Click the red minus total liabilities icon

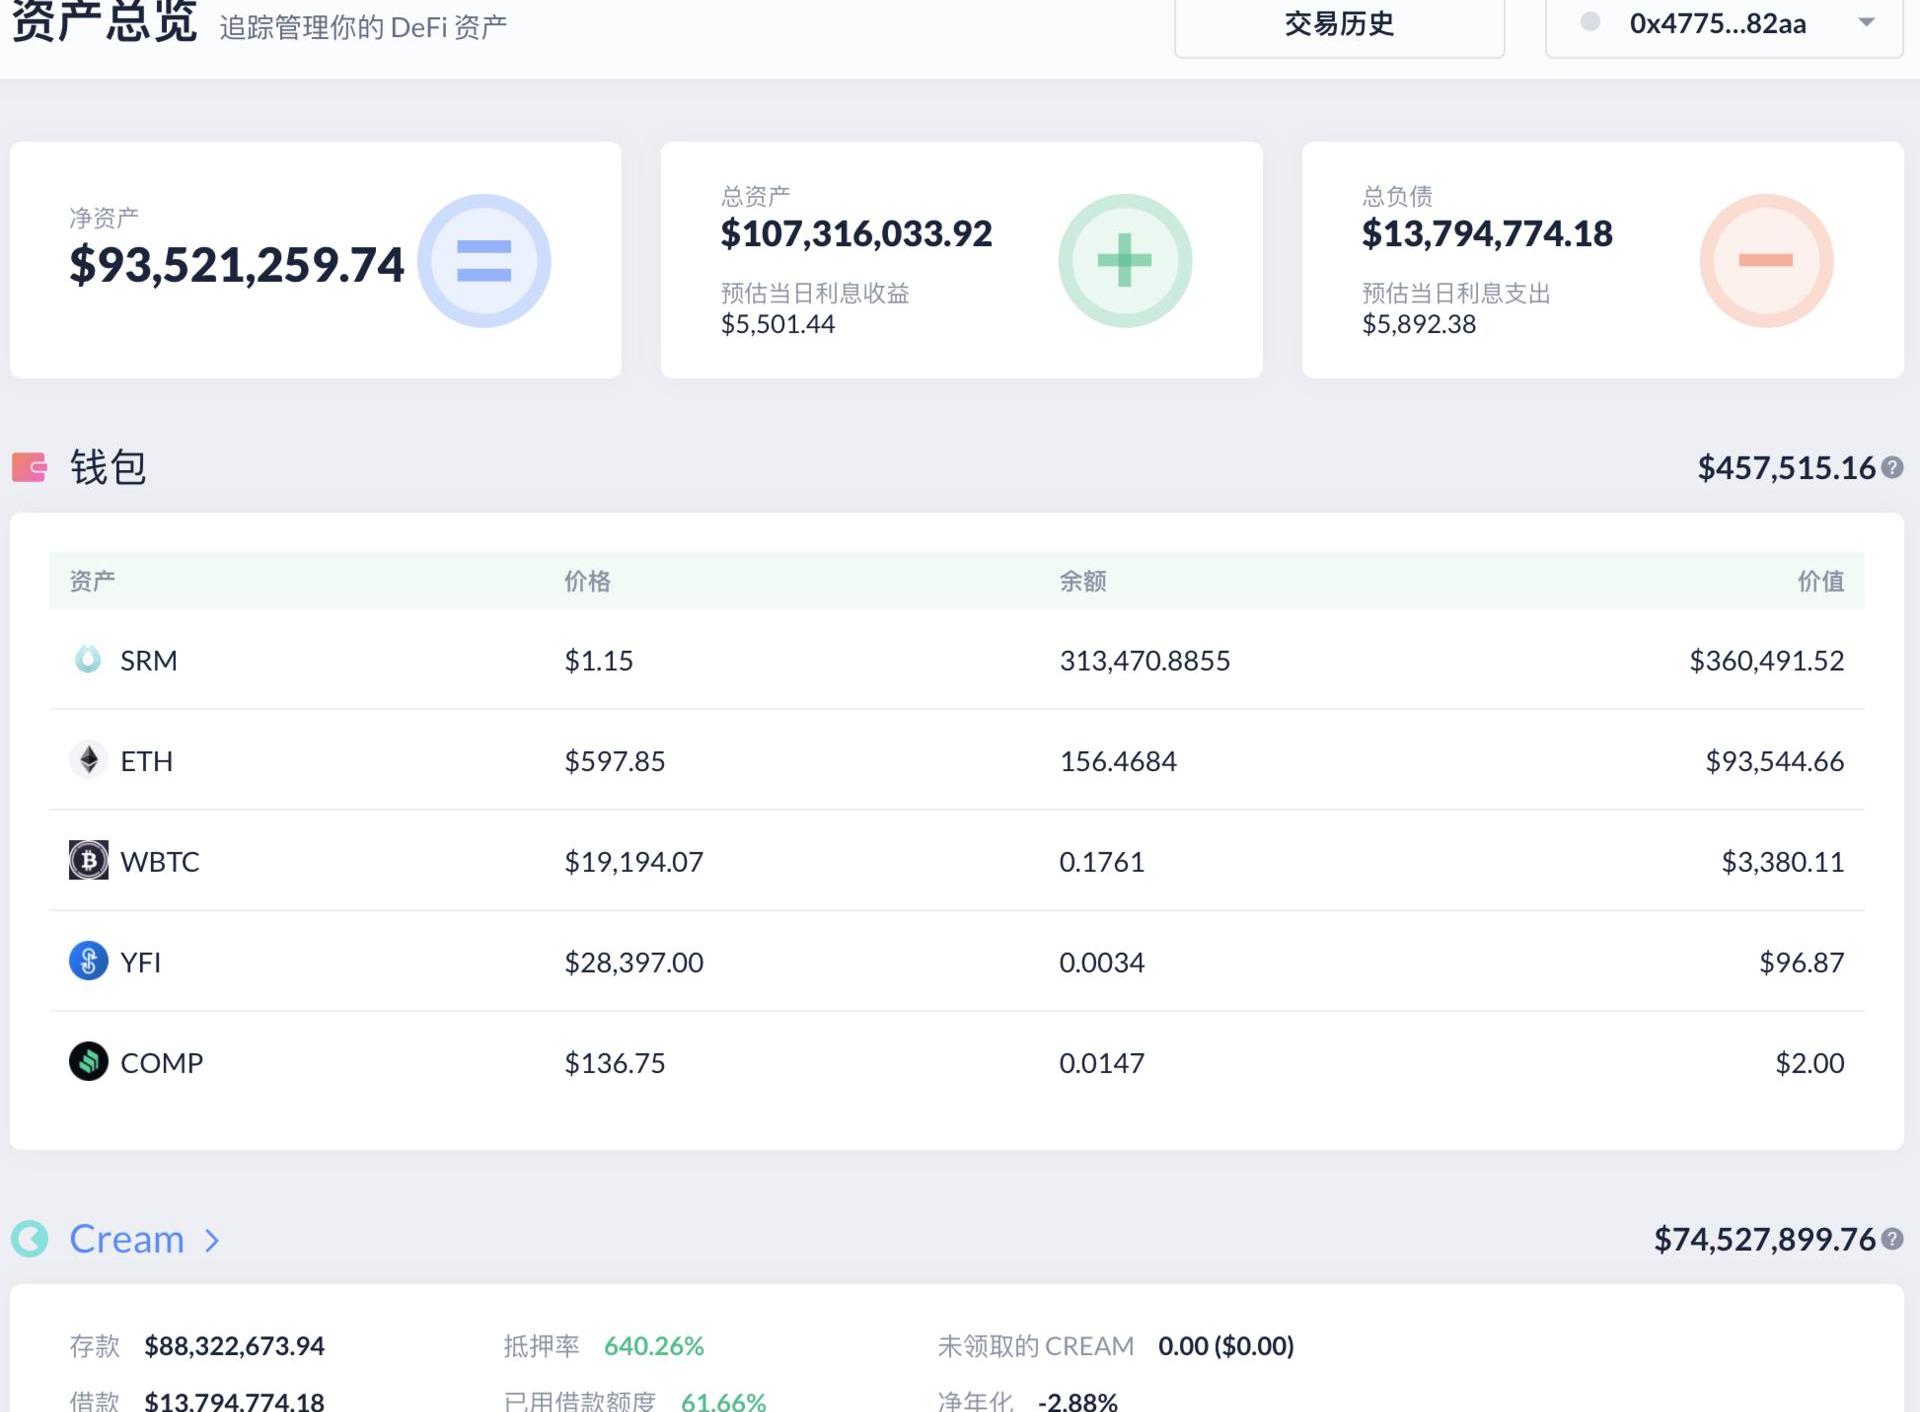tap(1765, 261)
